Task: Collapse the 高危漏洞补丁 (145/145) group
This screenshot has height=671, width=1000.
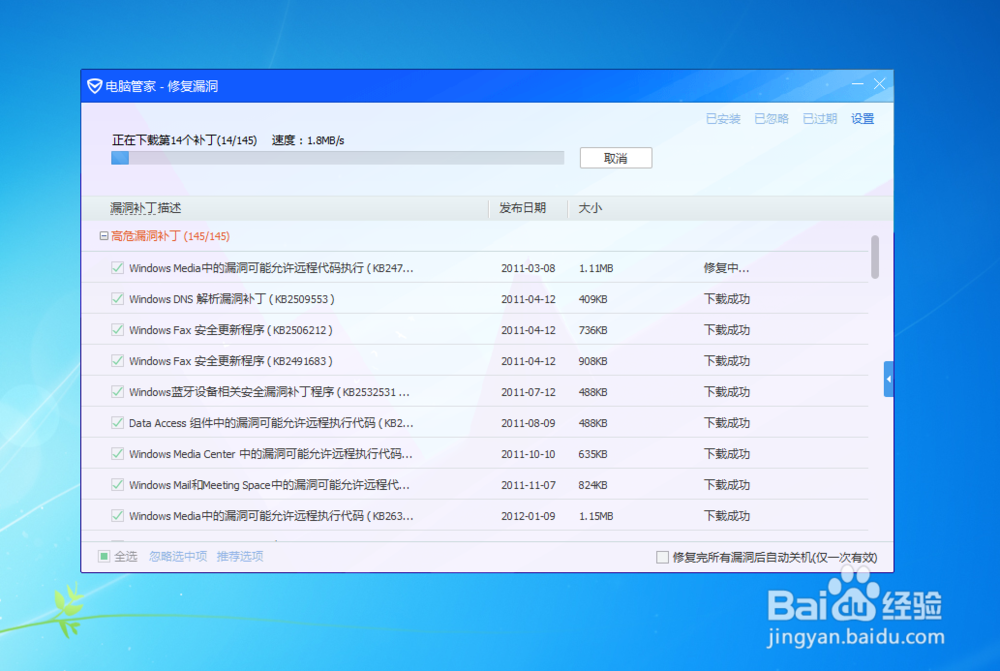Action: tap(103, 236)
